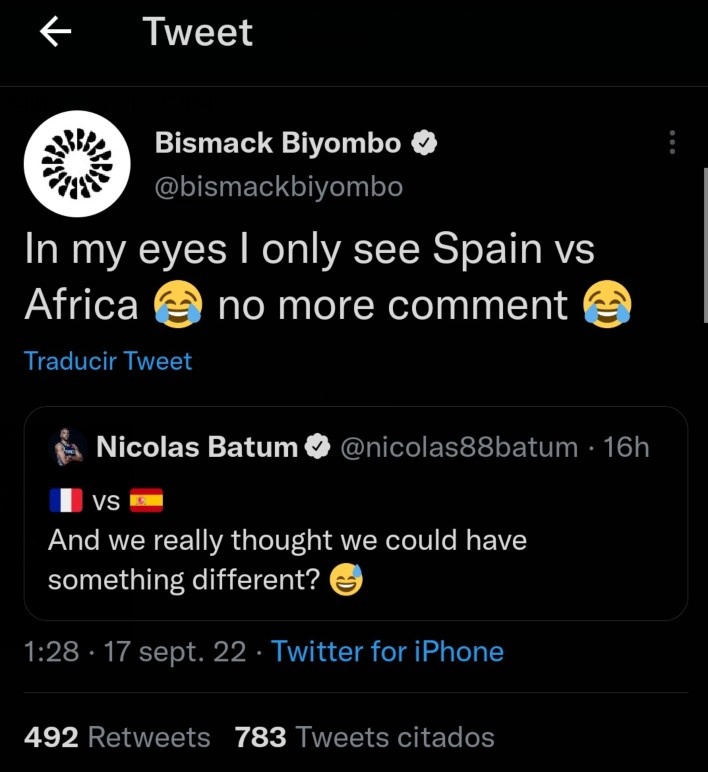This screenshot has height=772, width=708.
Task: Tap the first laughing emoji after Africa
Action: pyautogui.click(x=178, y=304)
